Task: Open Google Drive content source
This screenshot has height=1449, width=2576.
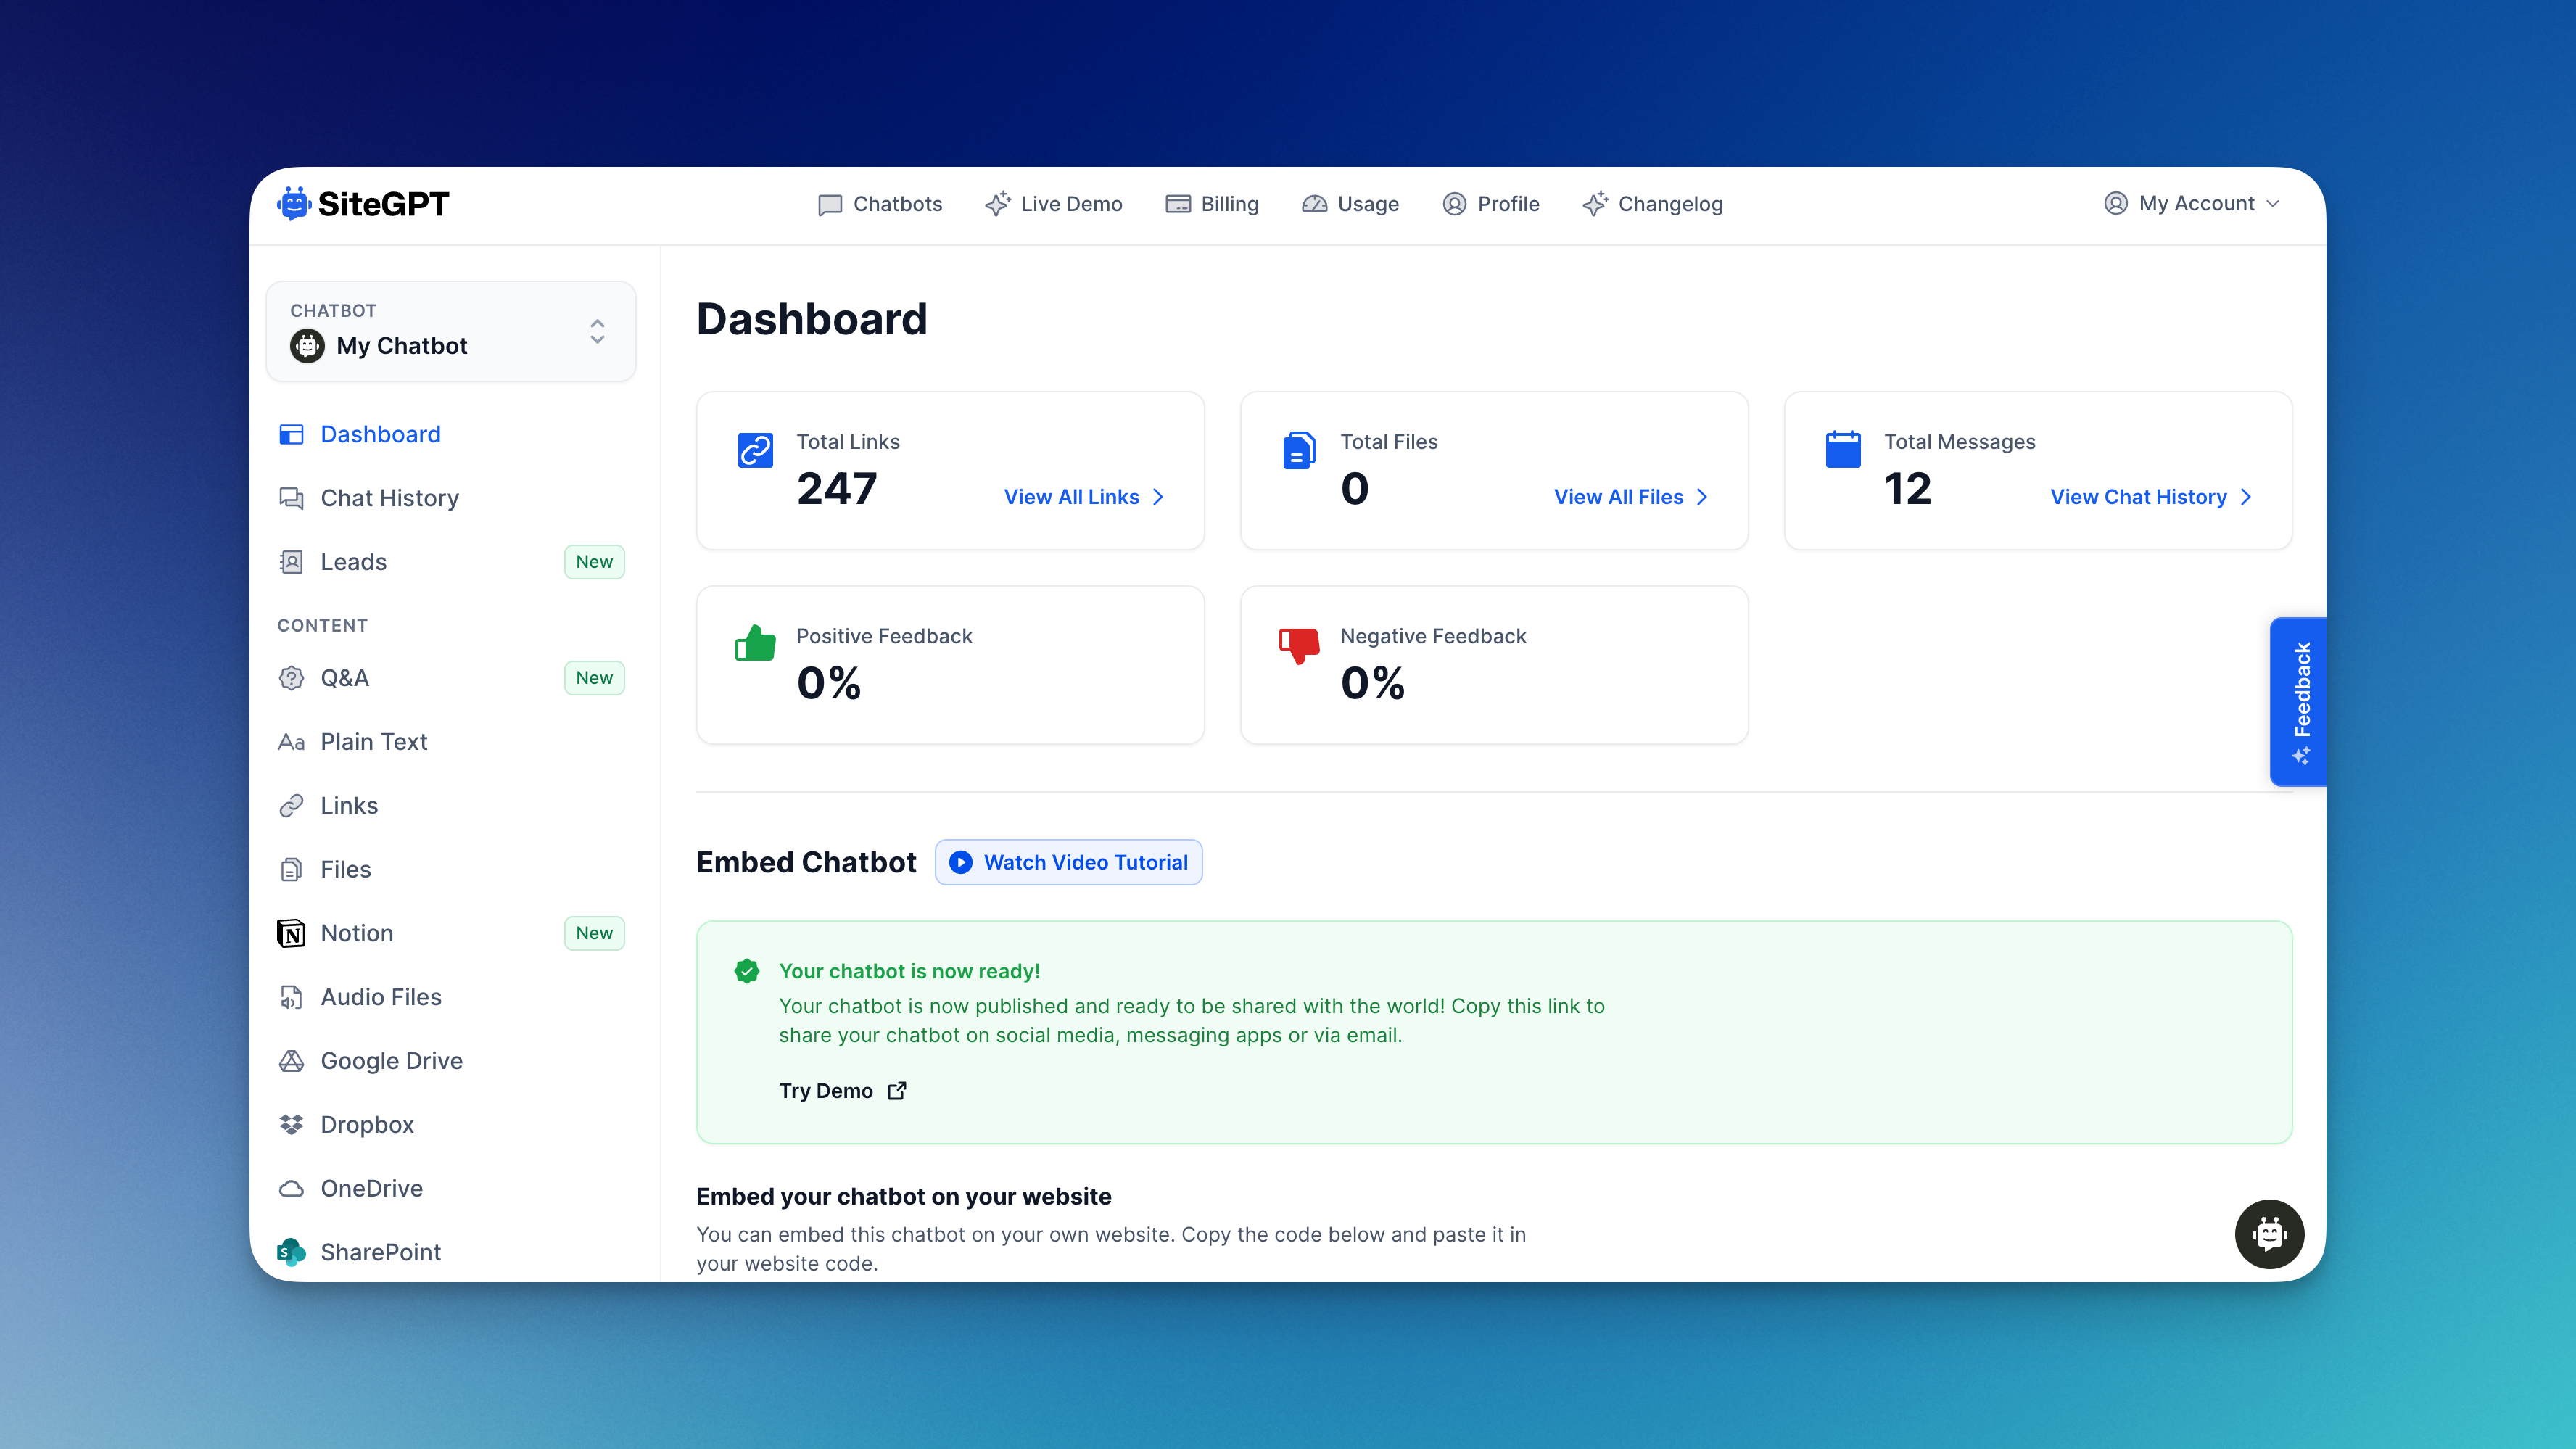Action: (391, 1060)
